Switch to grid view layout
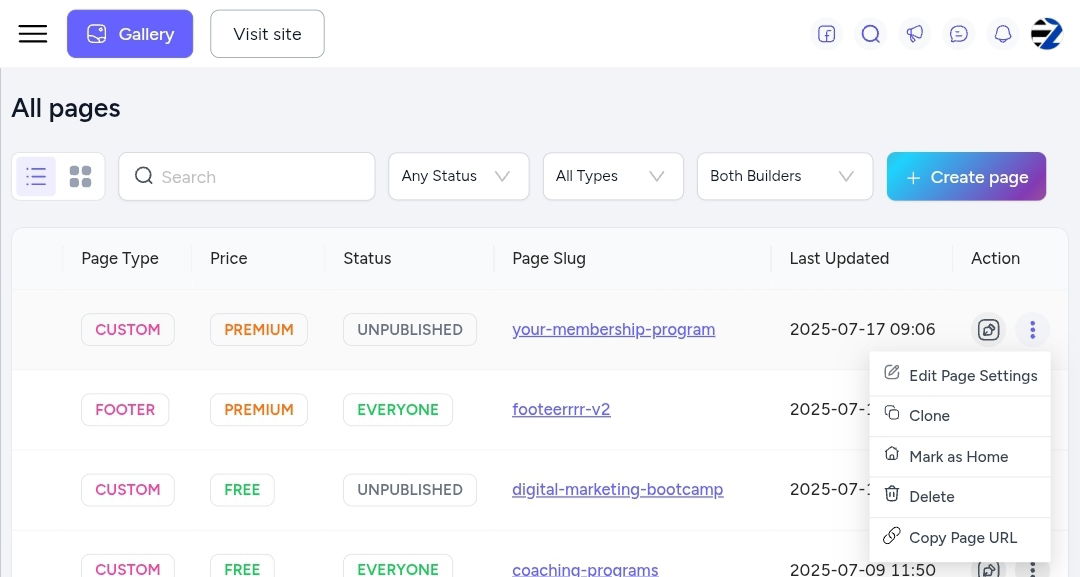The width and height of the screenshot is (1080, 577). point(81,176)
